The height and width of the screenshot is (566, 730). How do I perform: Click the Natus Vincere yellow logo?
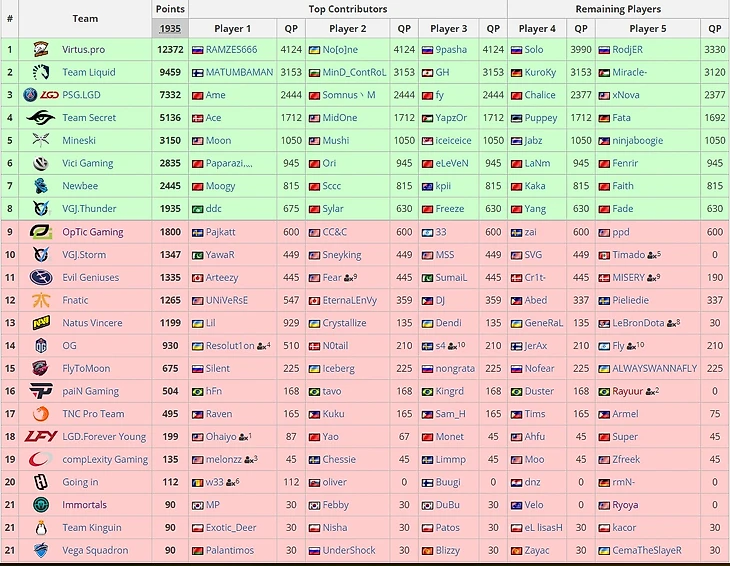coord(41,323)
